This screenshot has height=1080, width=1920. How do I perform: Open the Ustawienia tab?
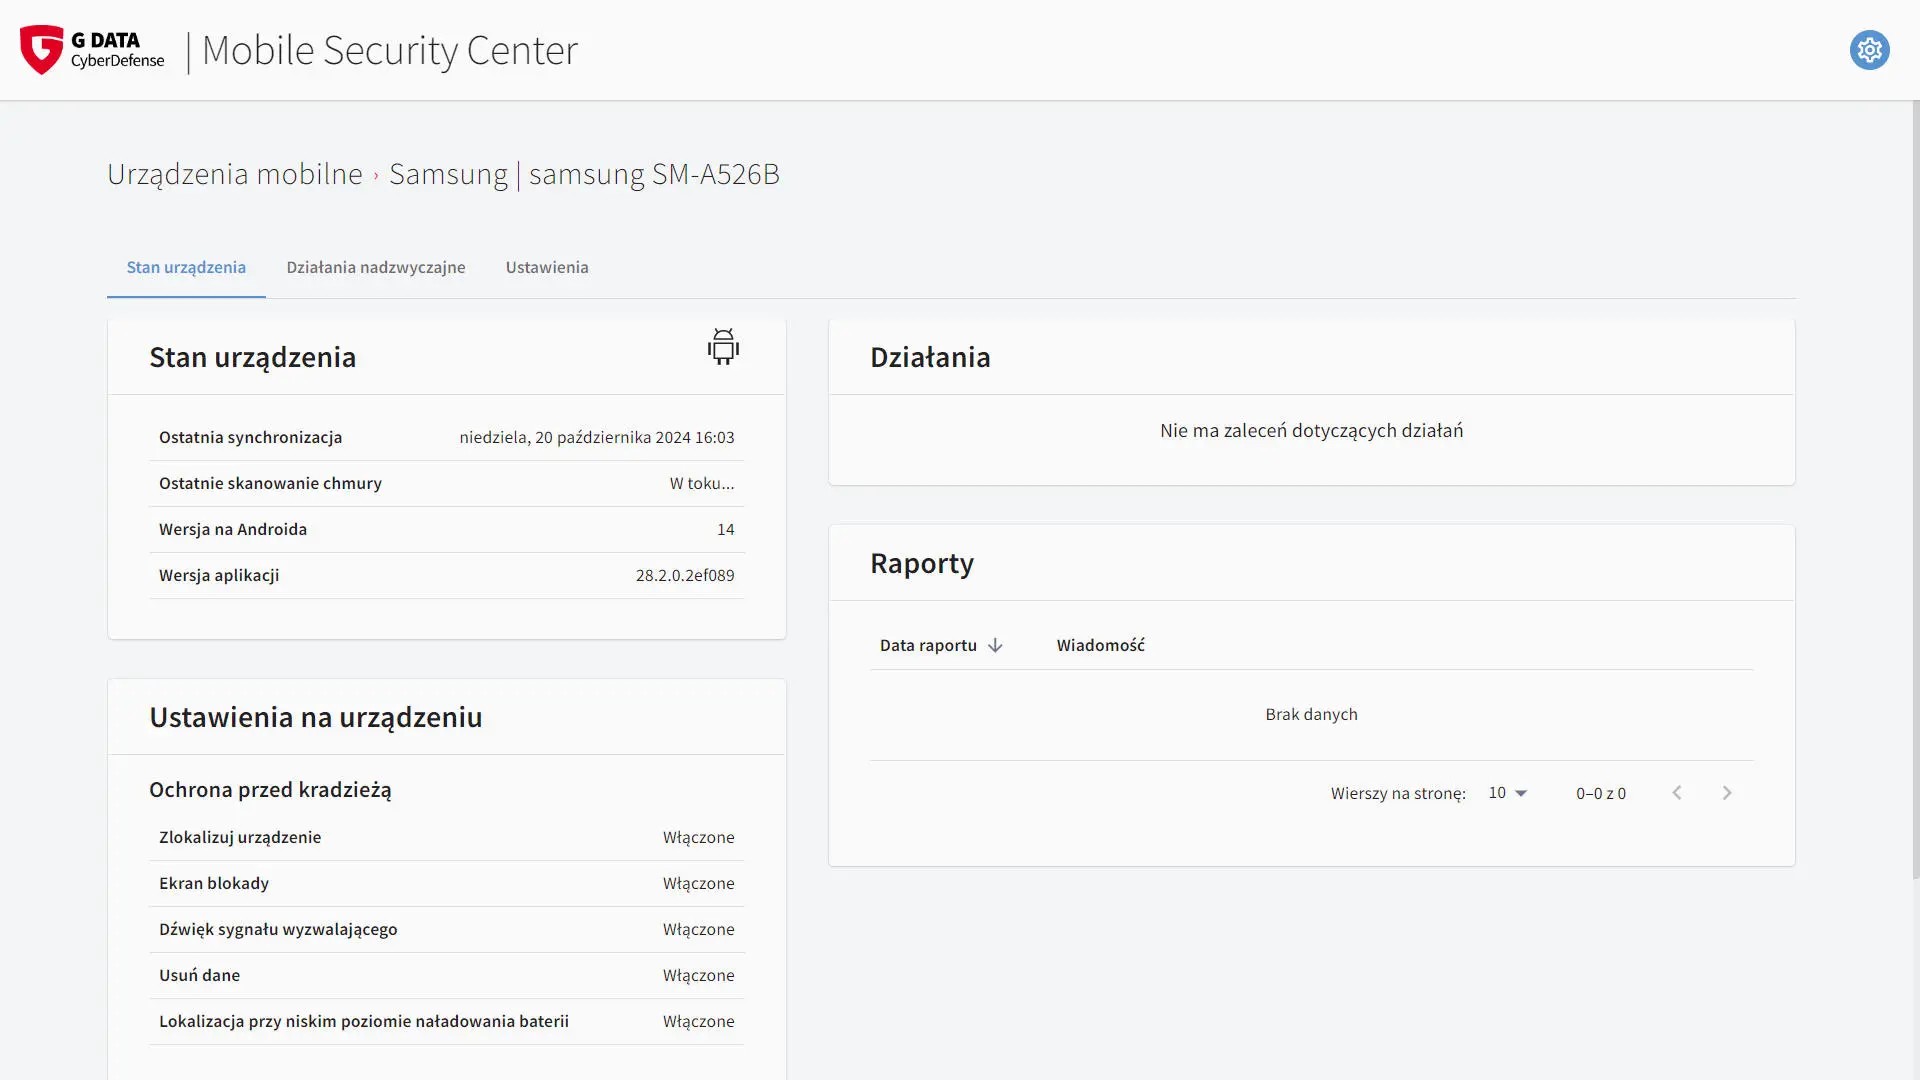[x=547, y=267]
